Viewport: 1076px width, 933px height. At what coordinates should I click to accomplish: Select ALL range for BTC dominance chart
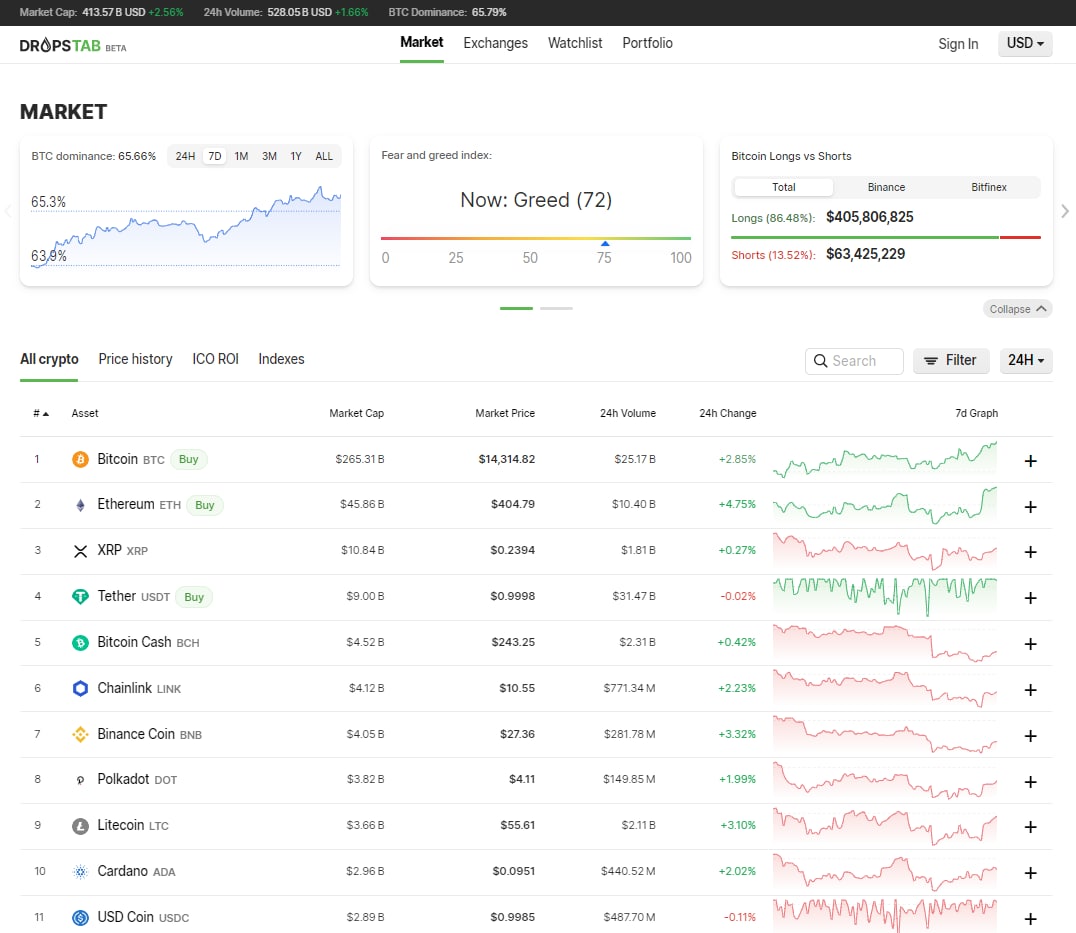(324, 156)
